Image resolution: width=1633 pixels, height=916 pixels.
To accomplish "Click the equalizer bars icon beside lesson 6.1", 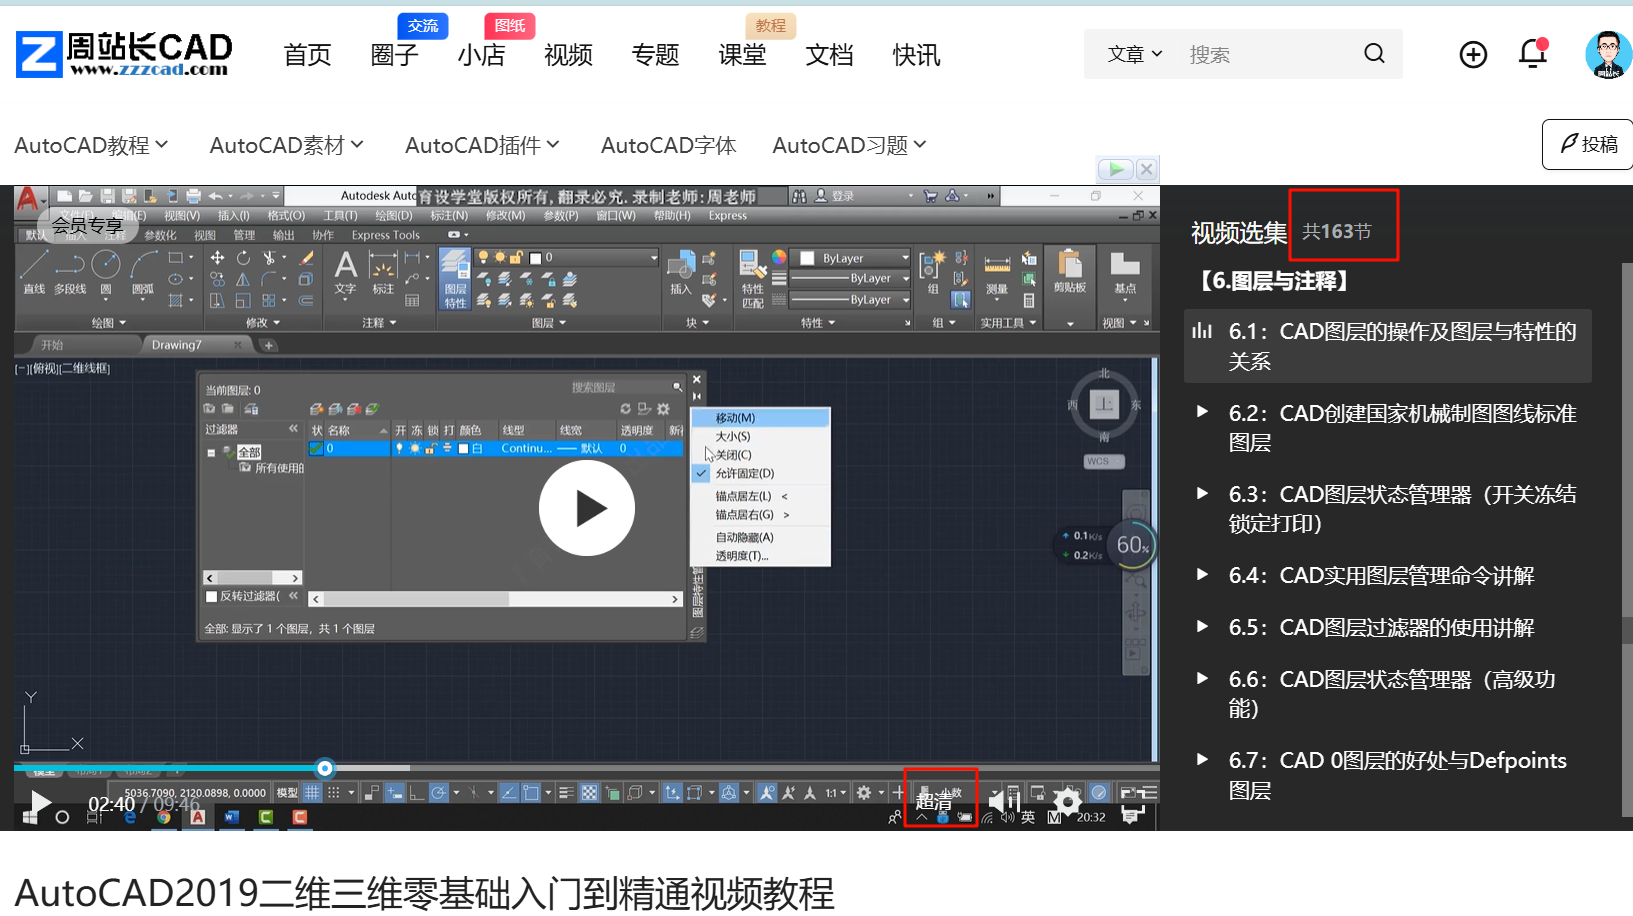I will (x=1202, y=331).
